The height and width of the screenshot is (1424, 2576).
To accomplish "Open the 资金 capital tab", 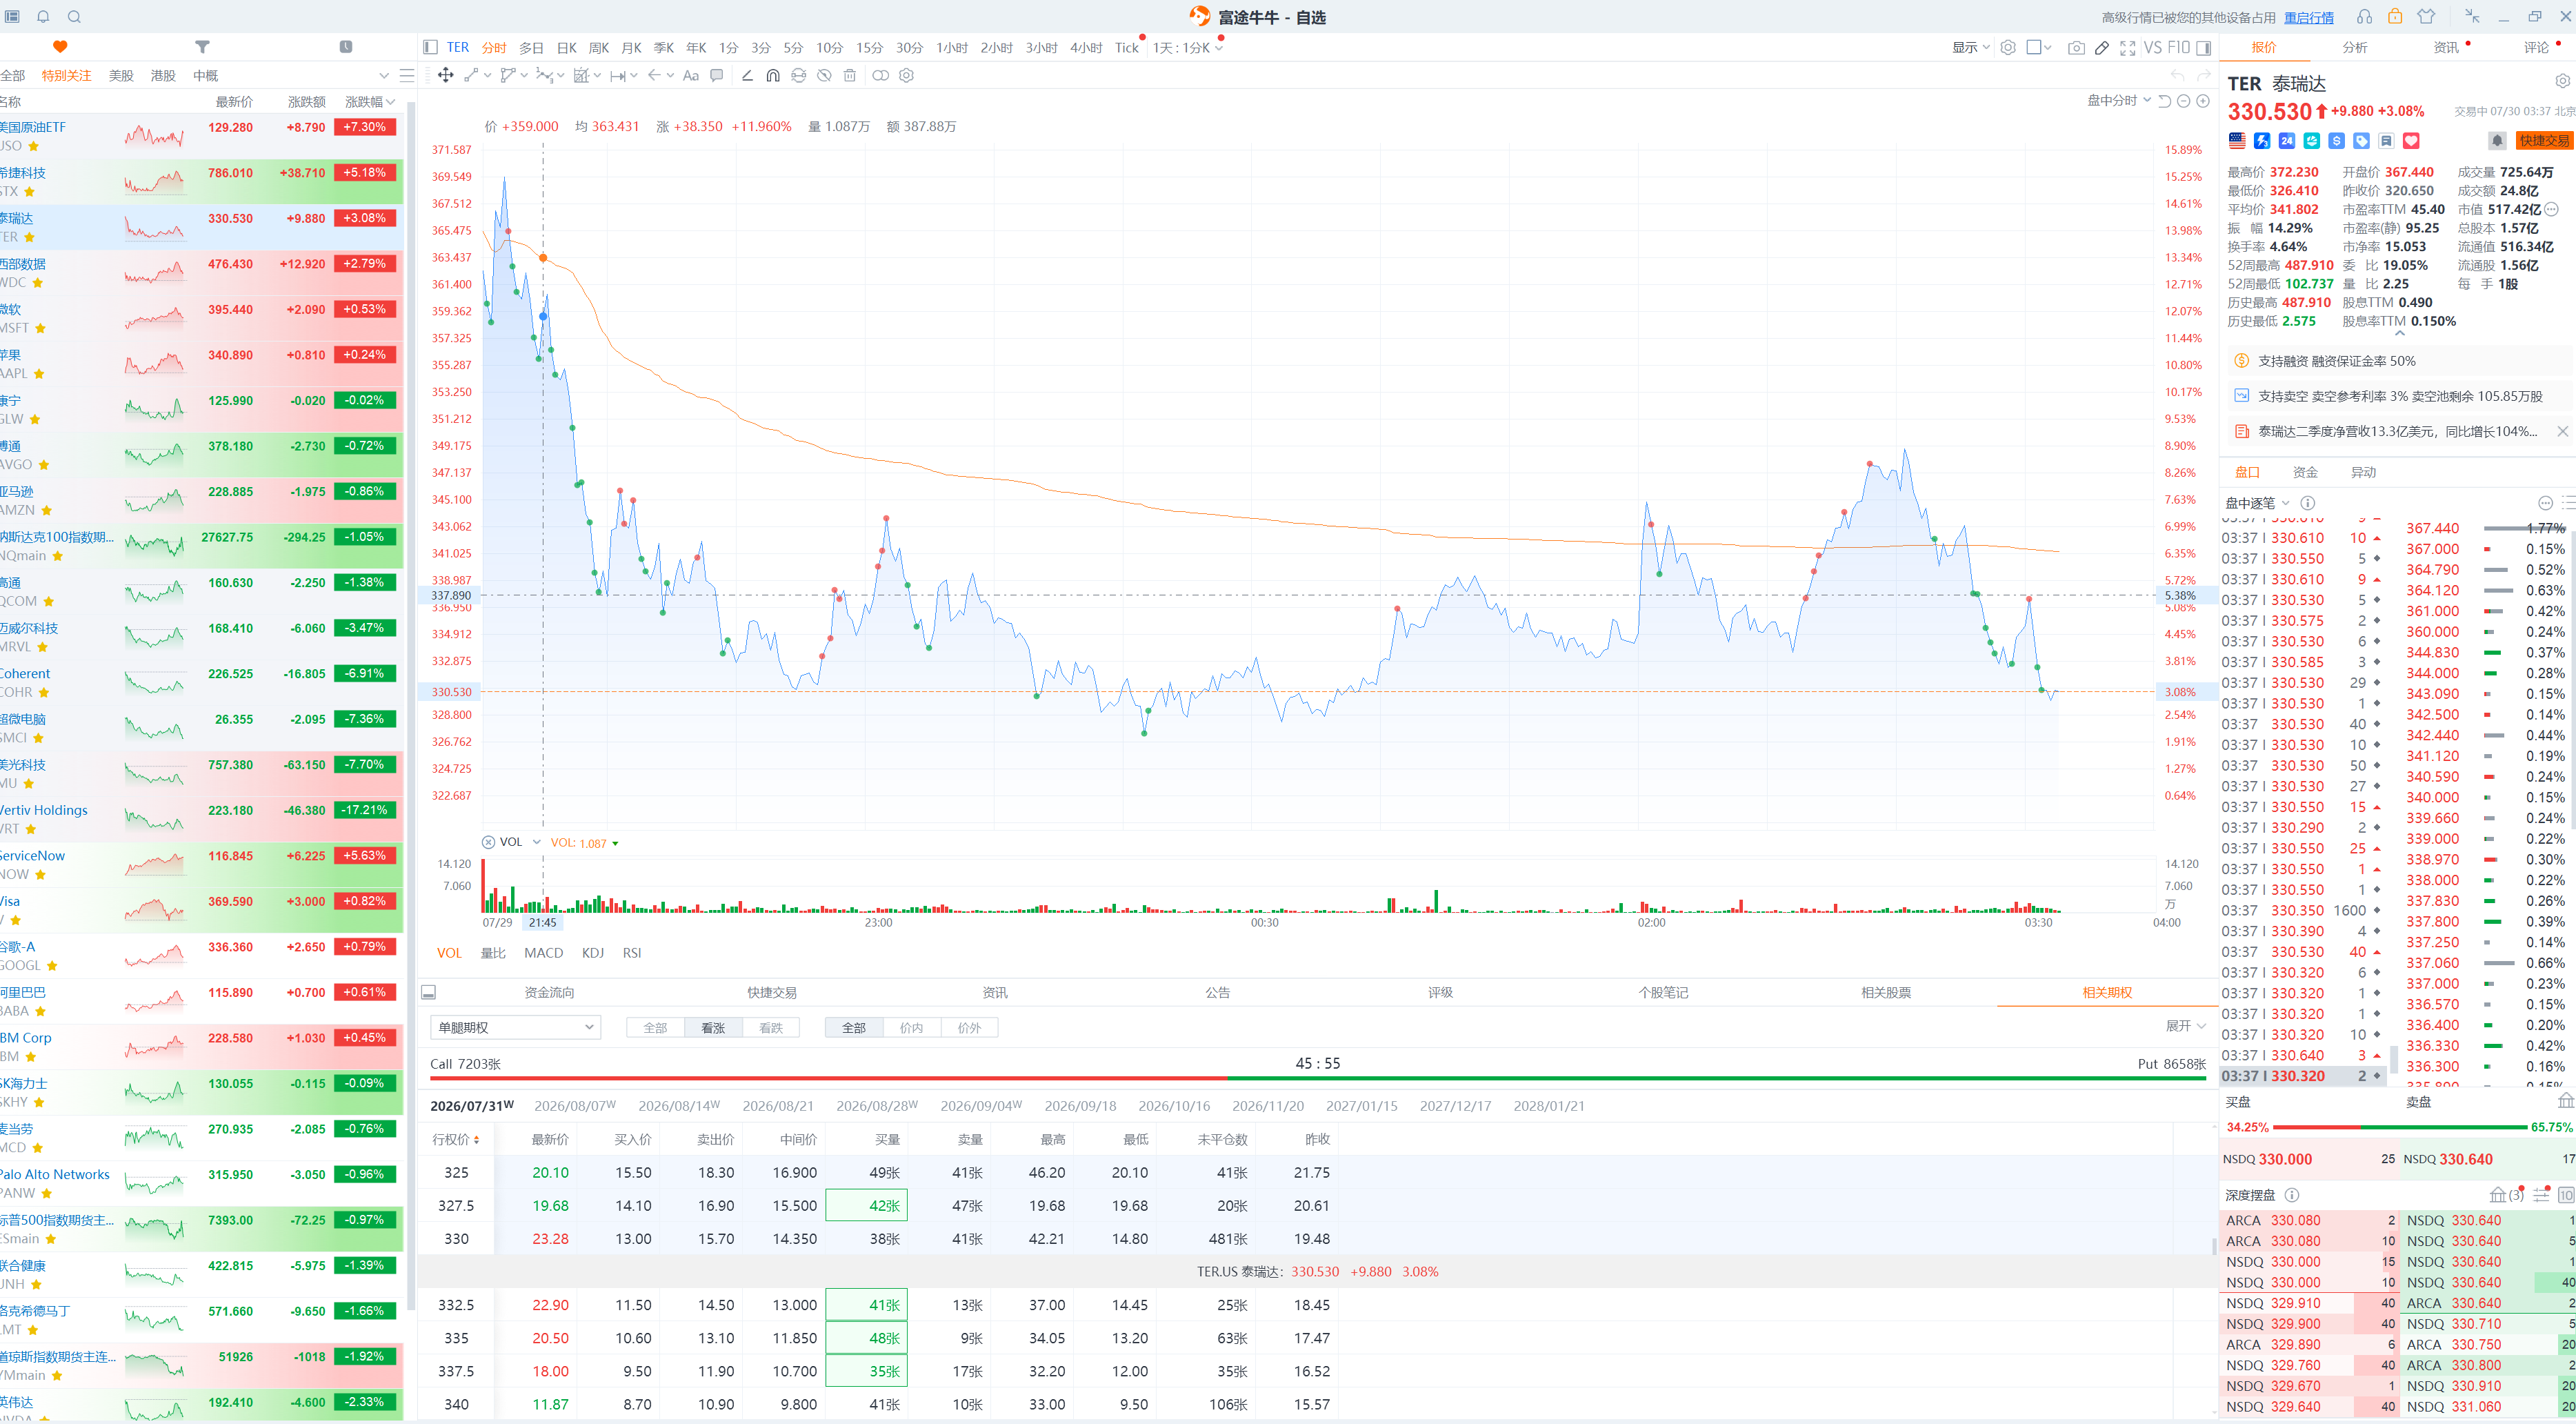I will [x=2305, y=472].
